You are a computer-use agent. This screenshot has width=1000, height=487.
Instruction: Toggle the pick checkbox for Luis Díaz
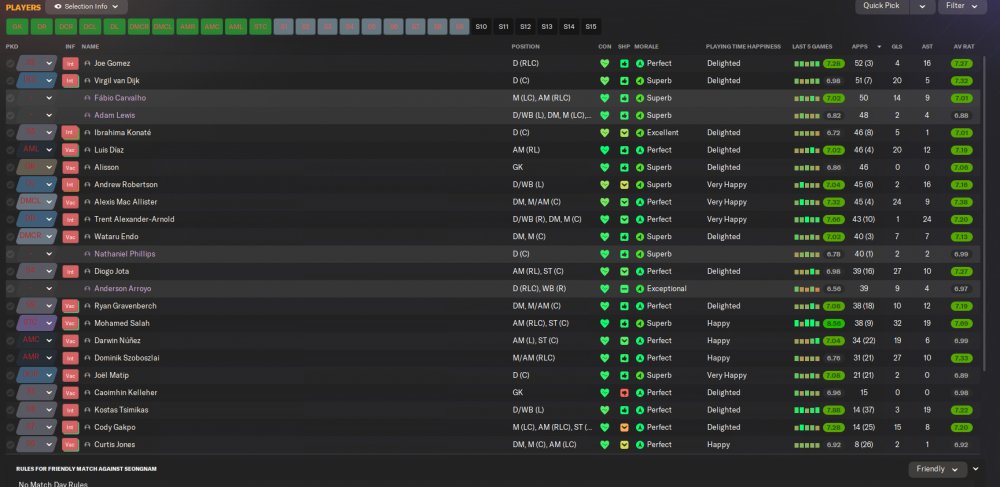(x=10, y=150)
